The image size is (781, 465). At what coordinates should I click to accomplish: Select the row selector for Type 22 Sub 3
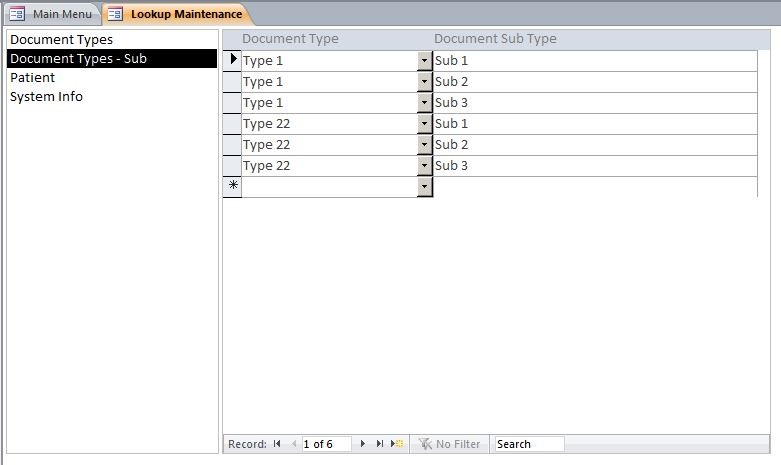coord(232,166)
